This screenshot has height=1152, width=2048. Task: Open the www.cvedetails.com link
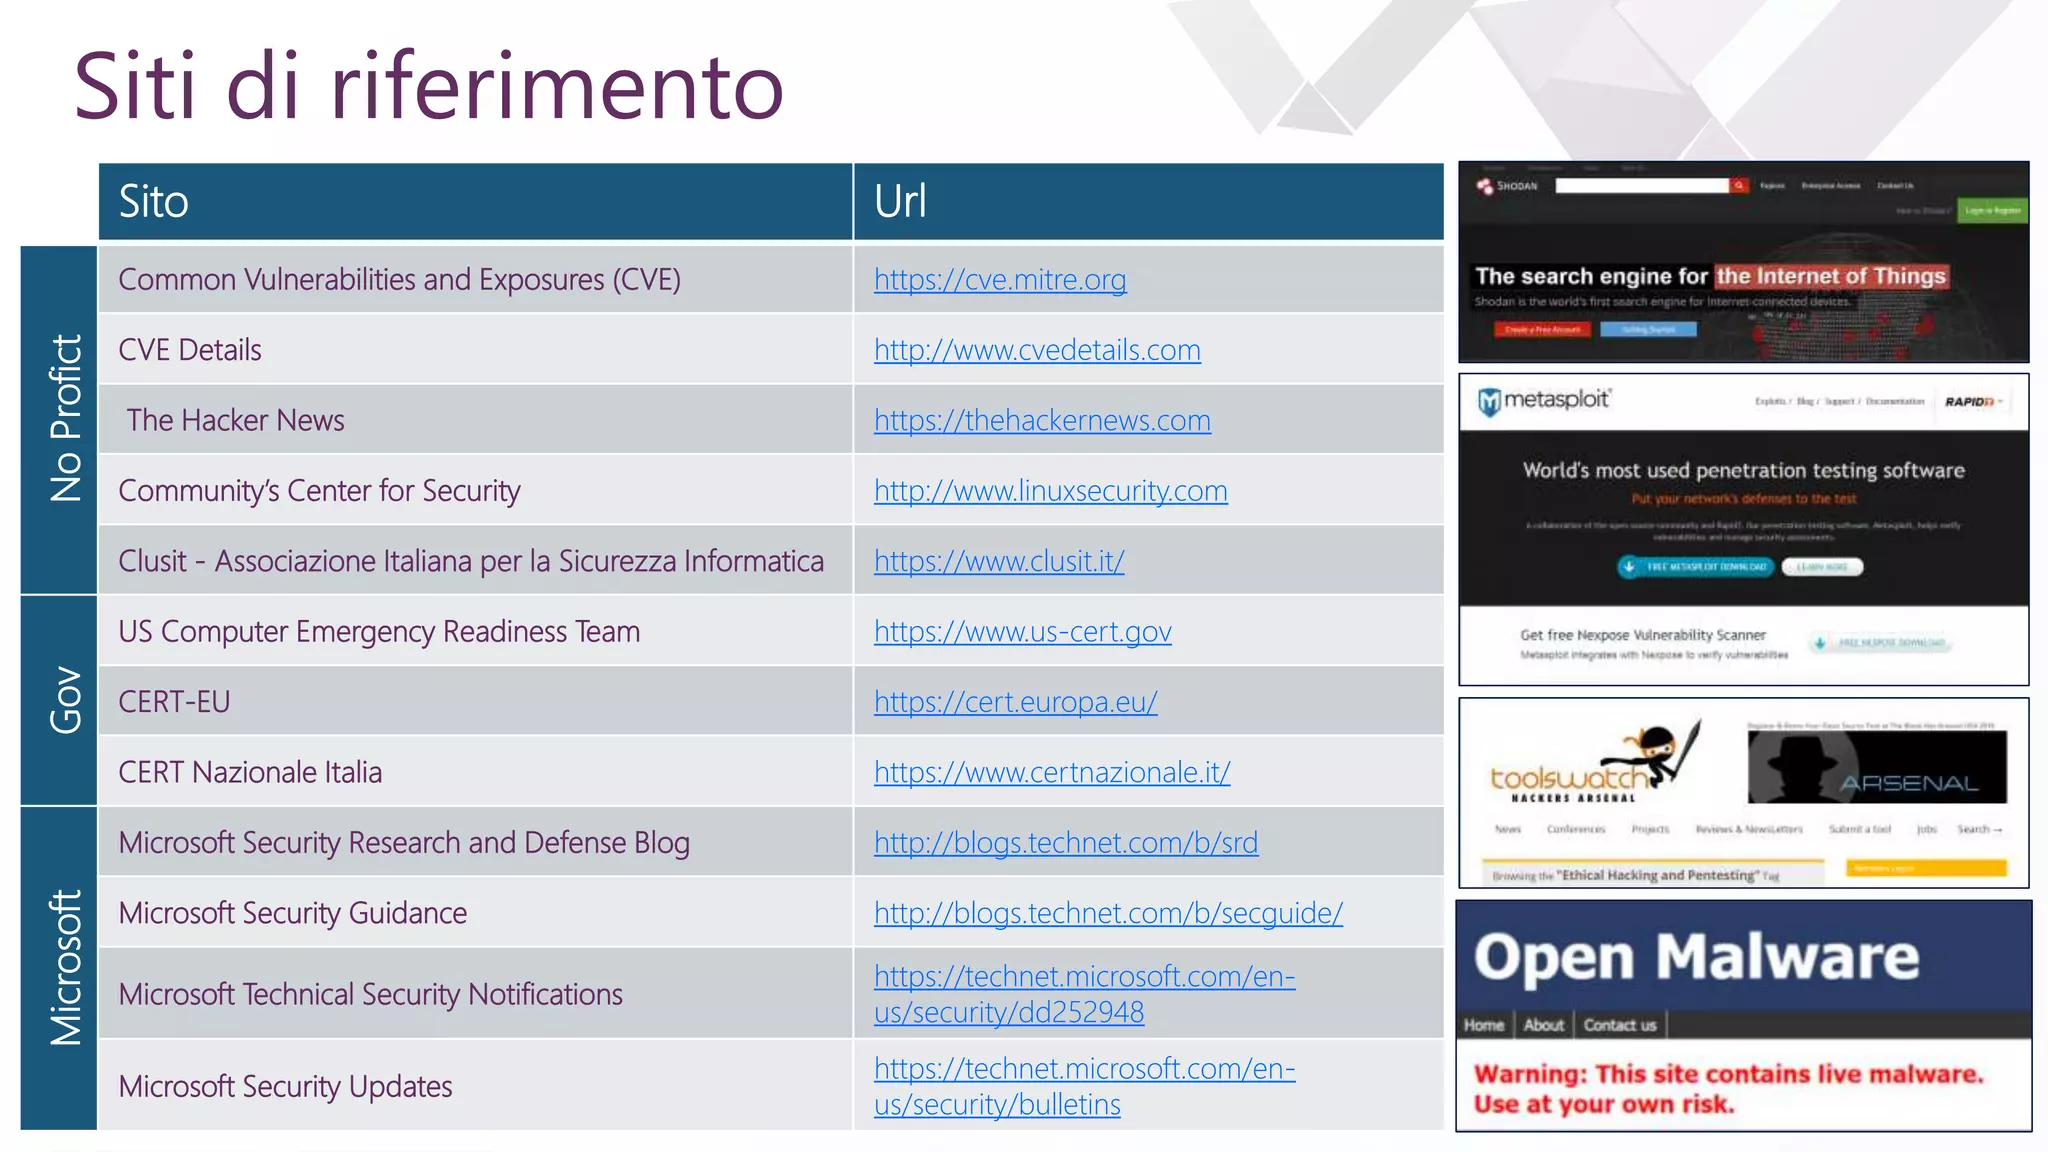coord(1037,350)
